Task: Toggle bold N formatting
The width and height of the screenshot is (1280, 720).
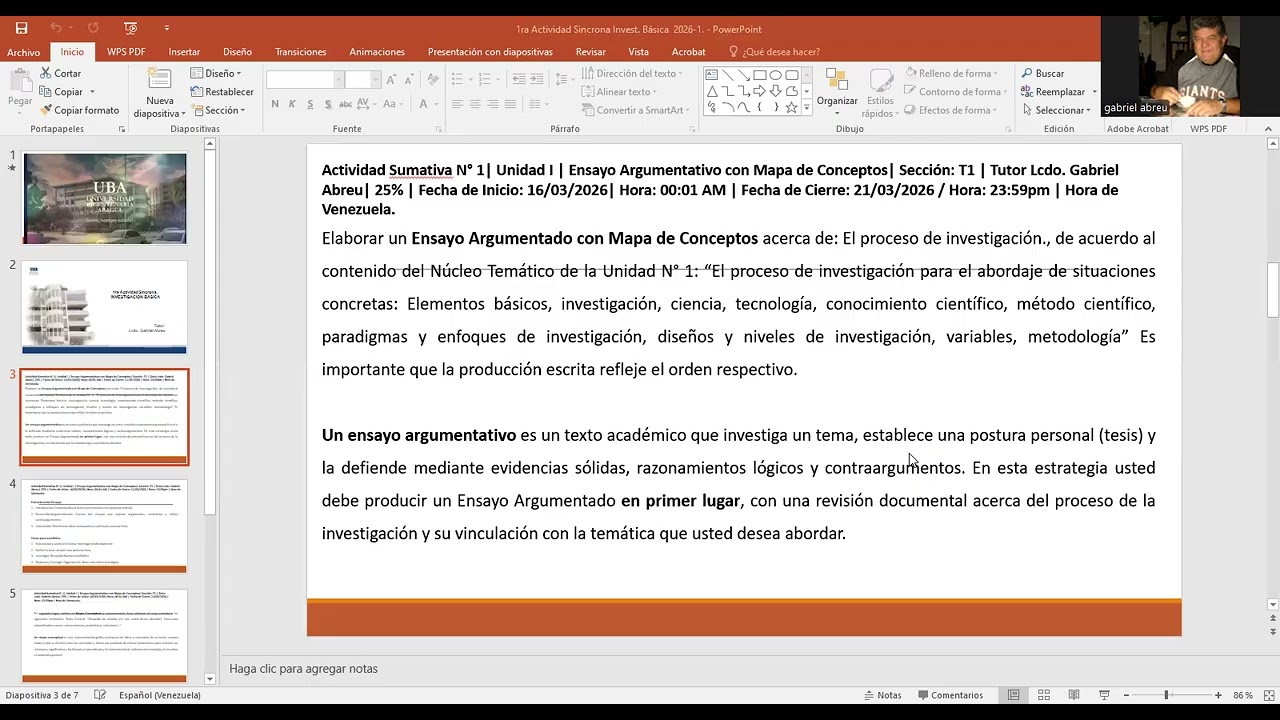Action: [275, 104]
